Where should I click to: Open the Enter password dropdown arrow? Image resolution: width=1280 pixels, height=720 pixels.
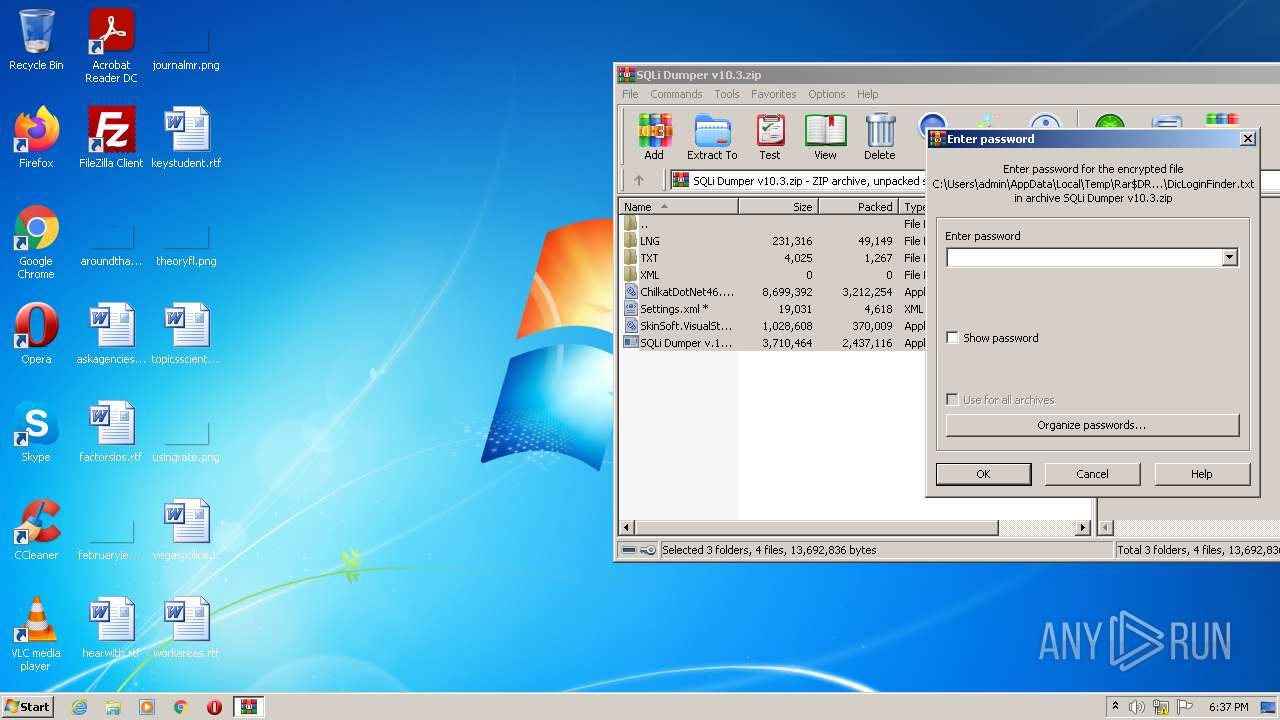click(1230, 258)
